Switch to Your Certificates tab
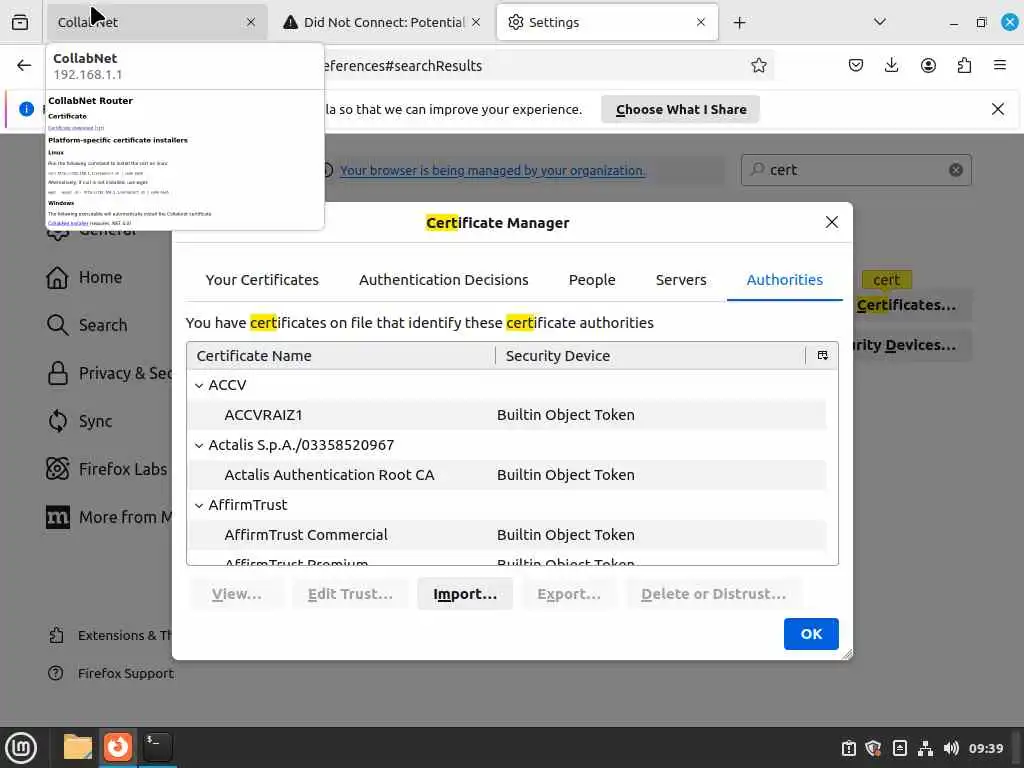 262,280
